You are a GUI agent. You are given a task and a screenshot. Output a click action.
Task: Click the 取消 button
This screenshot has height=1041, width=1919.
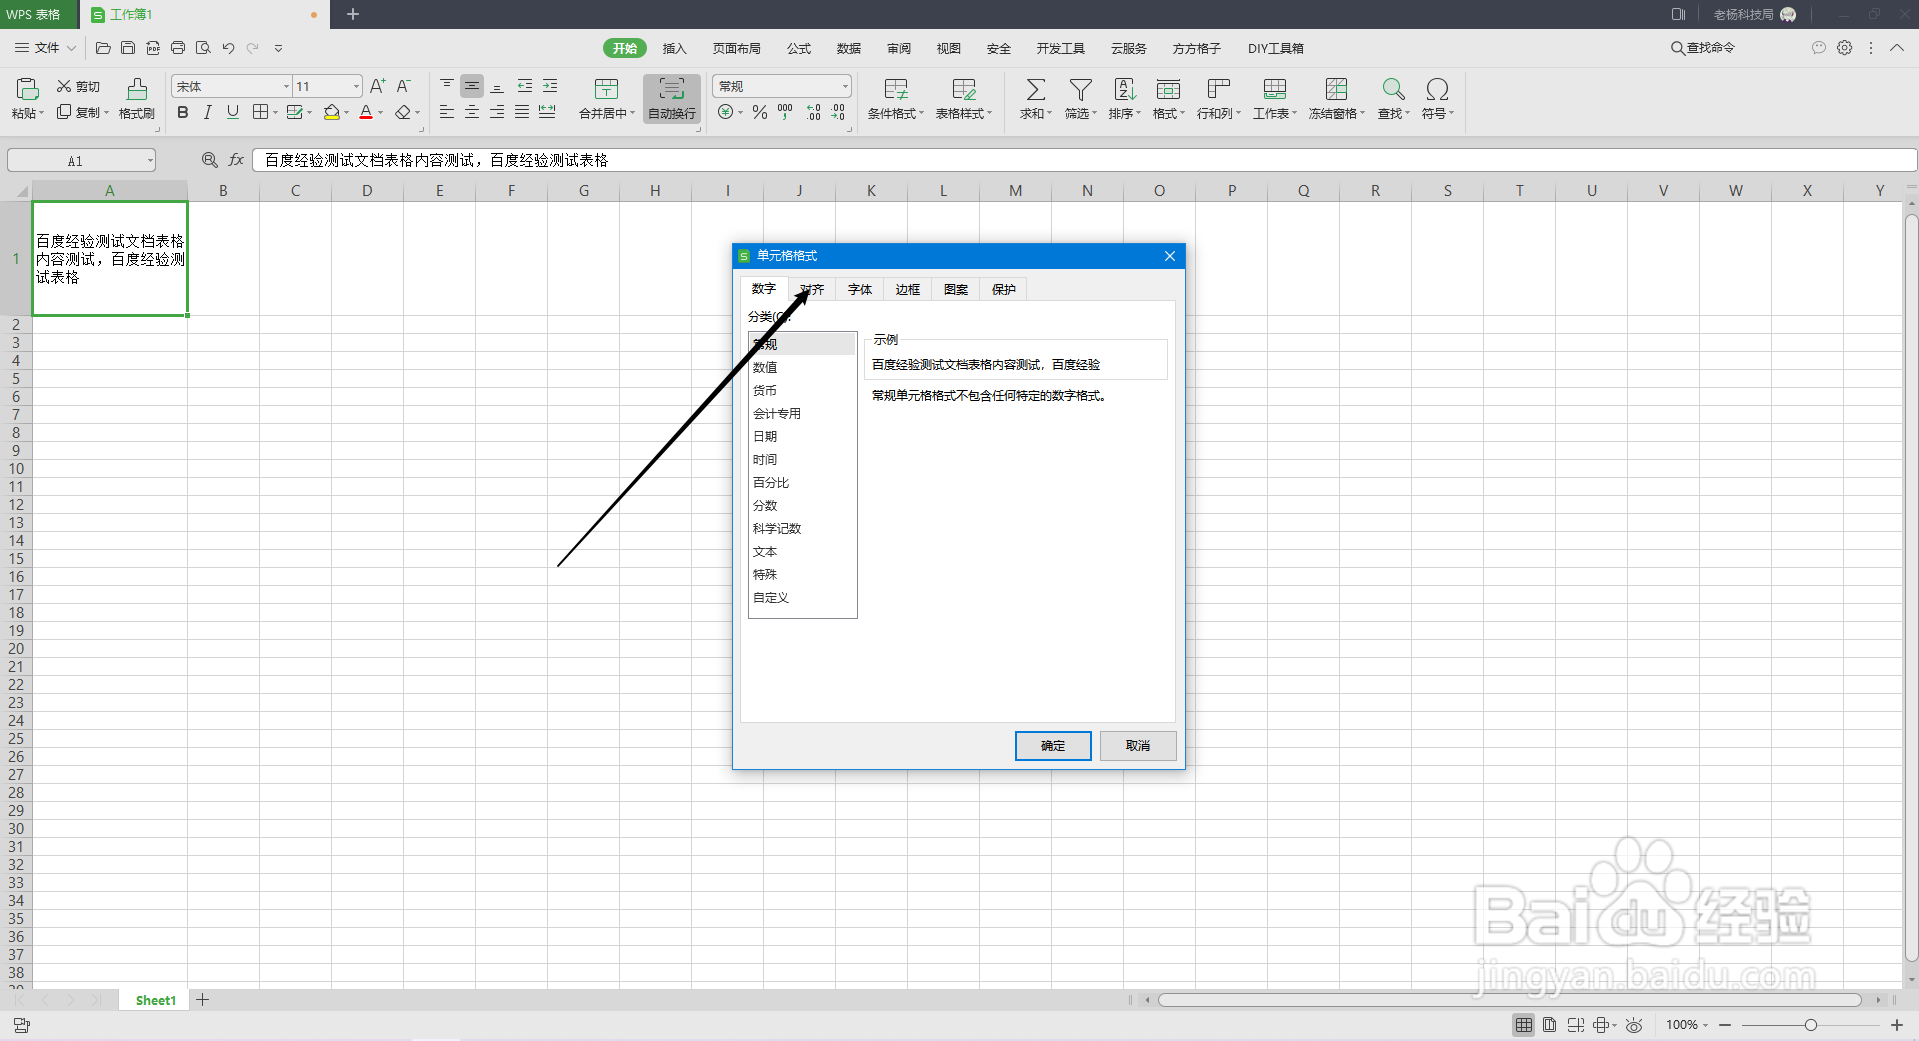pyautogui.click(x=1138, y=746)
